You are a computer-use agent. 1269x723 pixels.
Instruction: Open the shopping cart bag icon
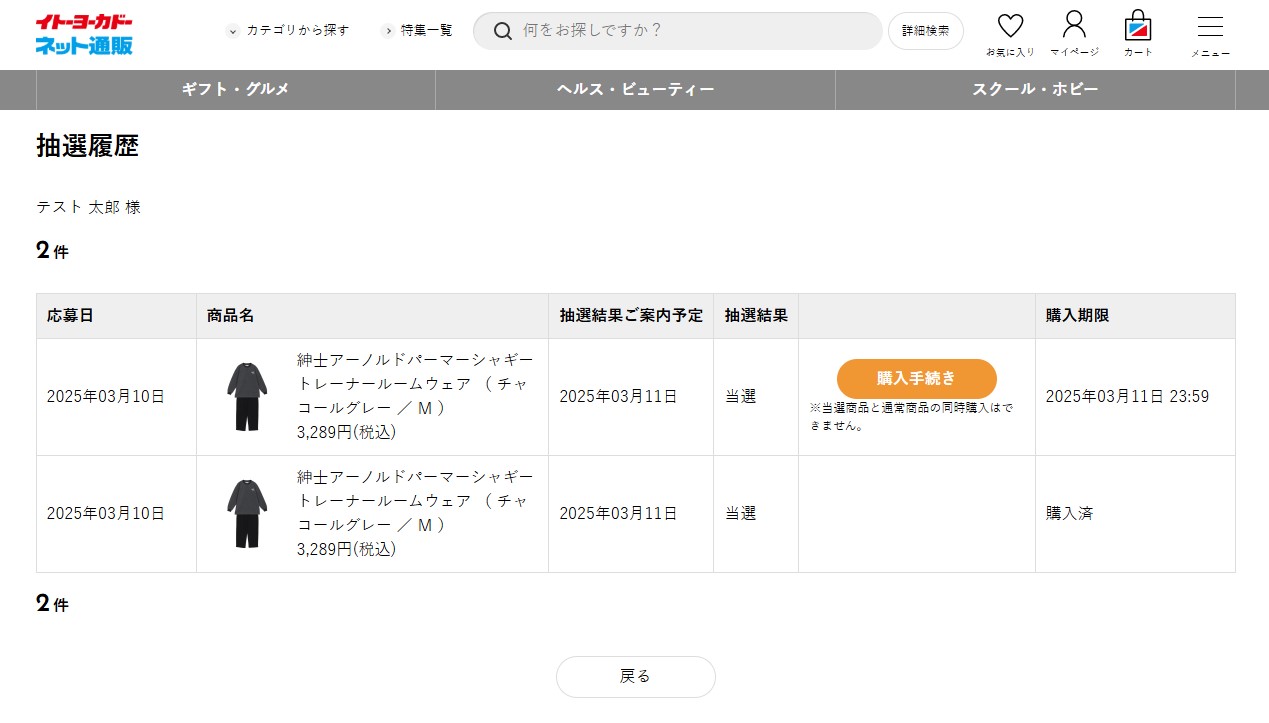point(1137,26)
